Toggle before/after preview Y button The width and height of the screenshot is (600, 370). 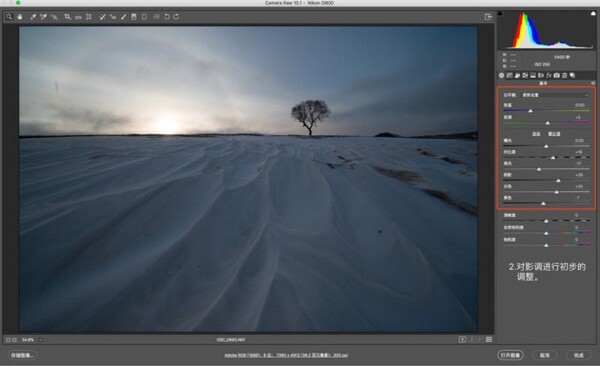(462, 339)
